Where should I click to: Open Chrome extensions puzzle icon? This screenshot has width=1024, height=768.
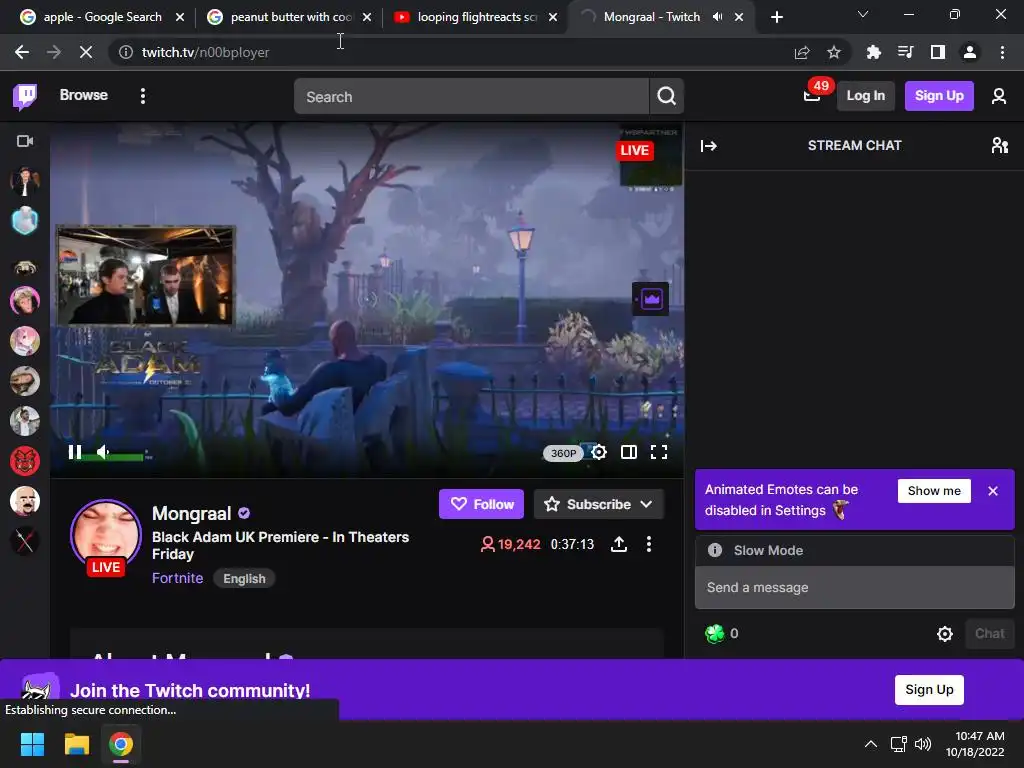873,52
